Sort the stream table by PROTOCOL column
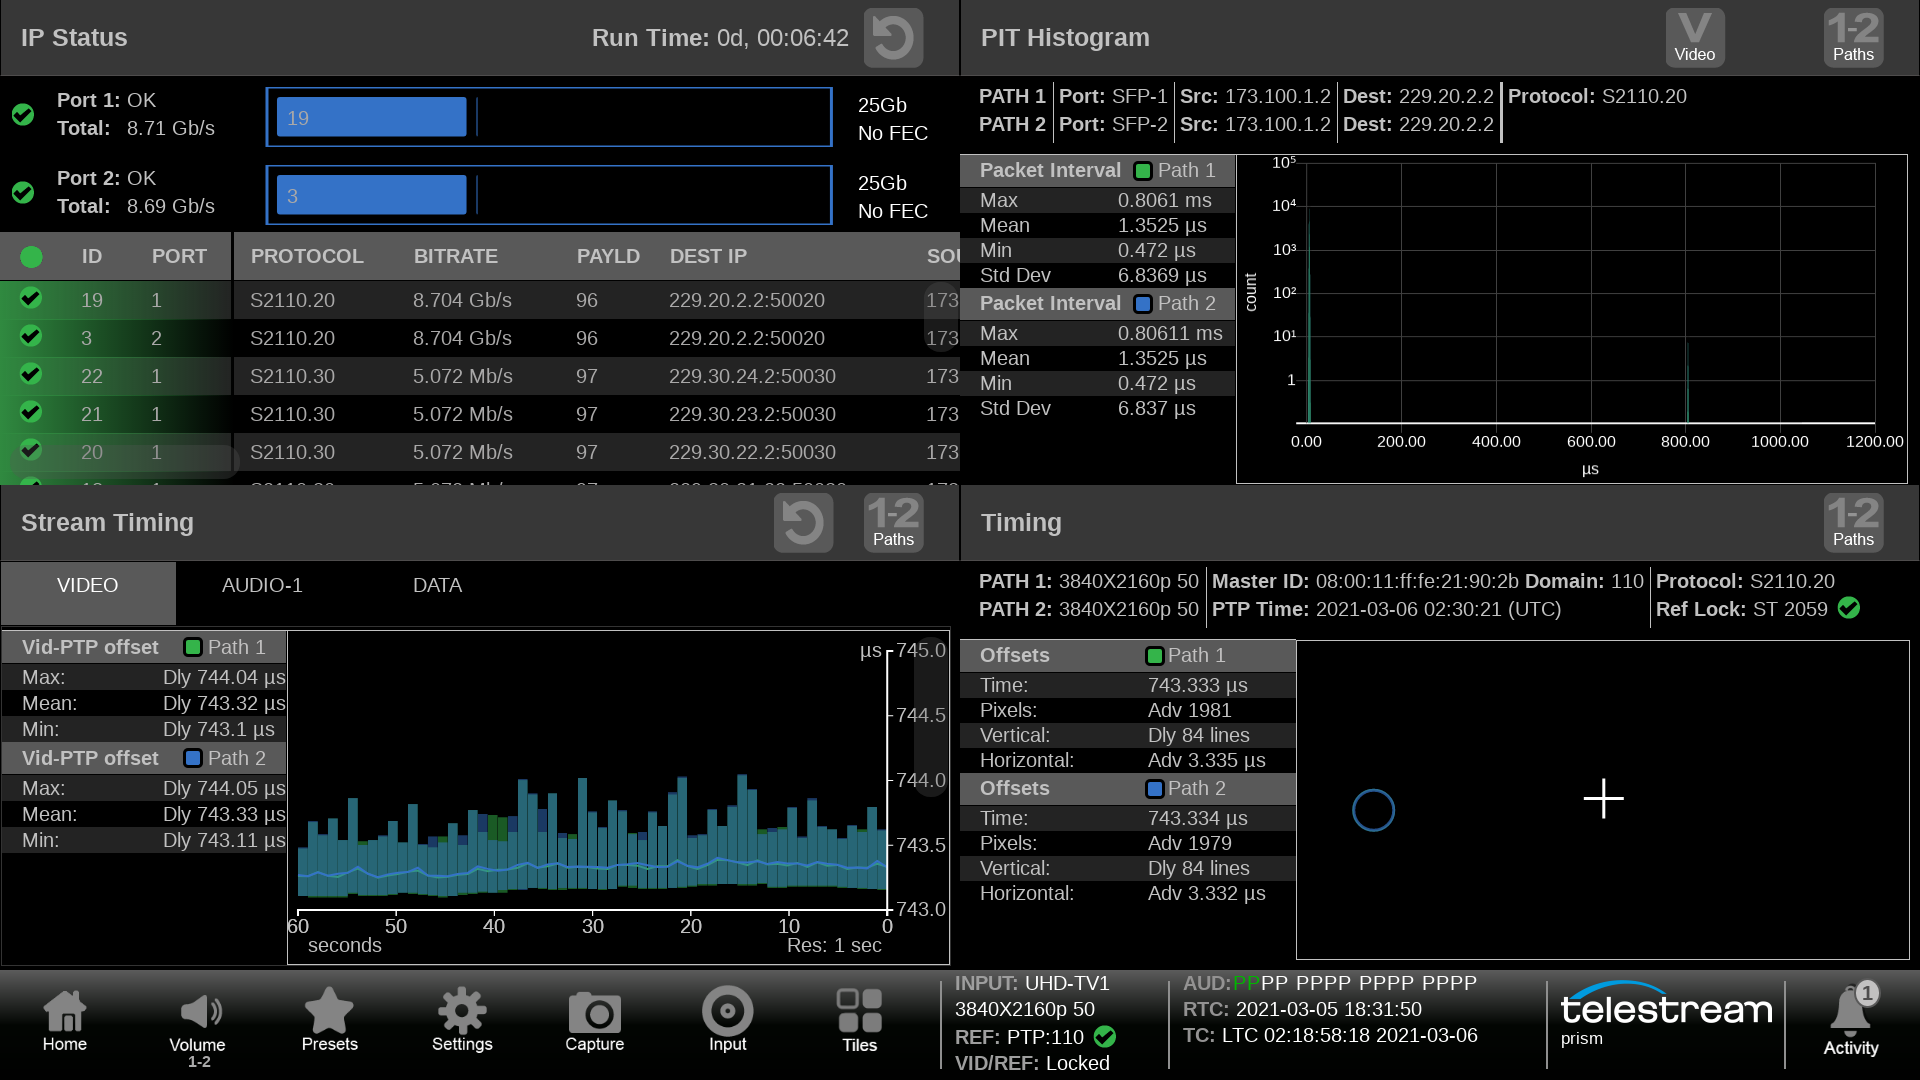 (307, 257)
